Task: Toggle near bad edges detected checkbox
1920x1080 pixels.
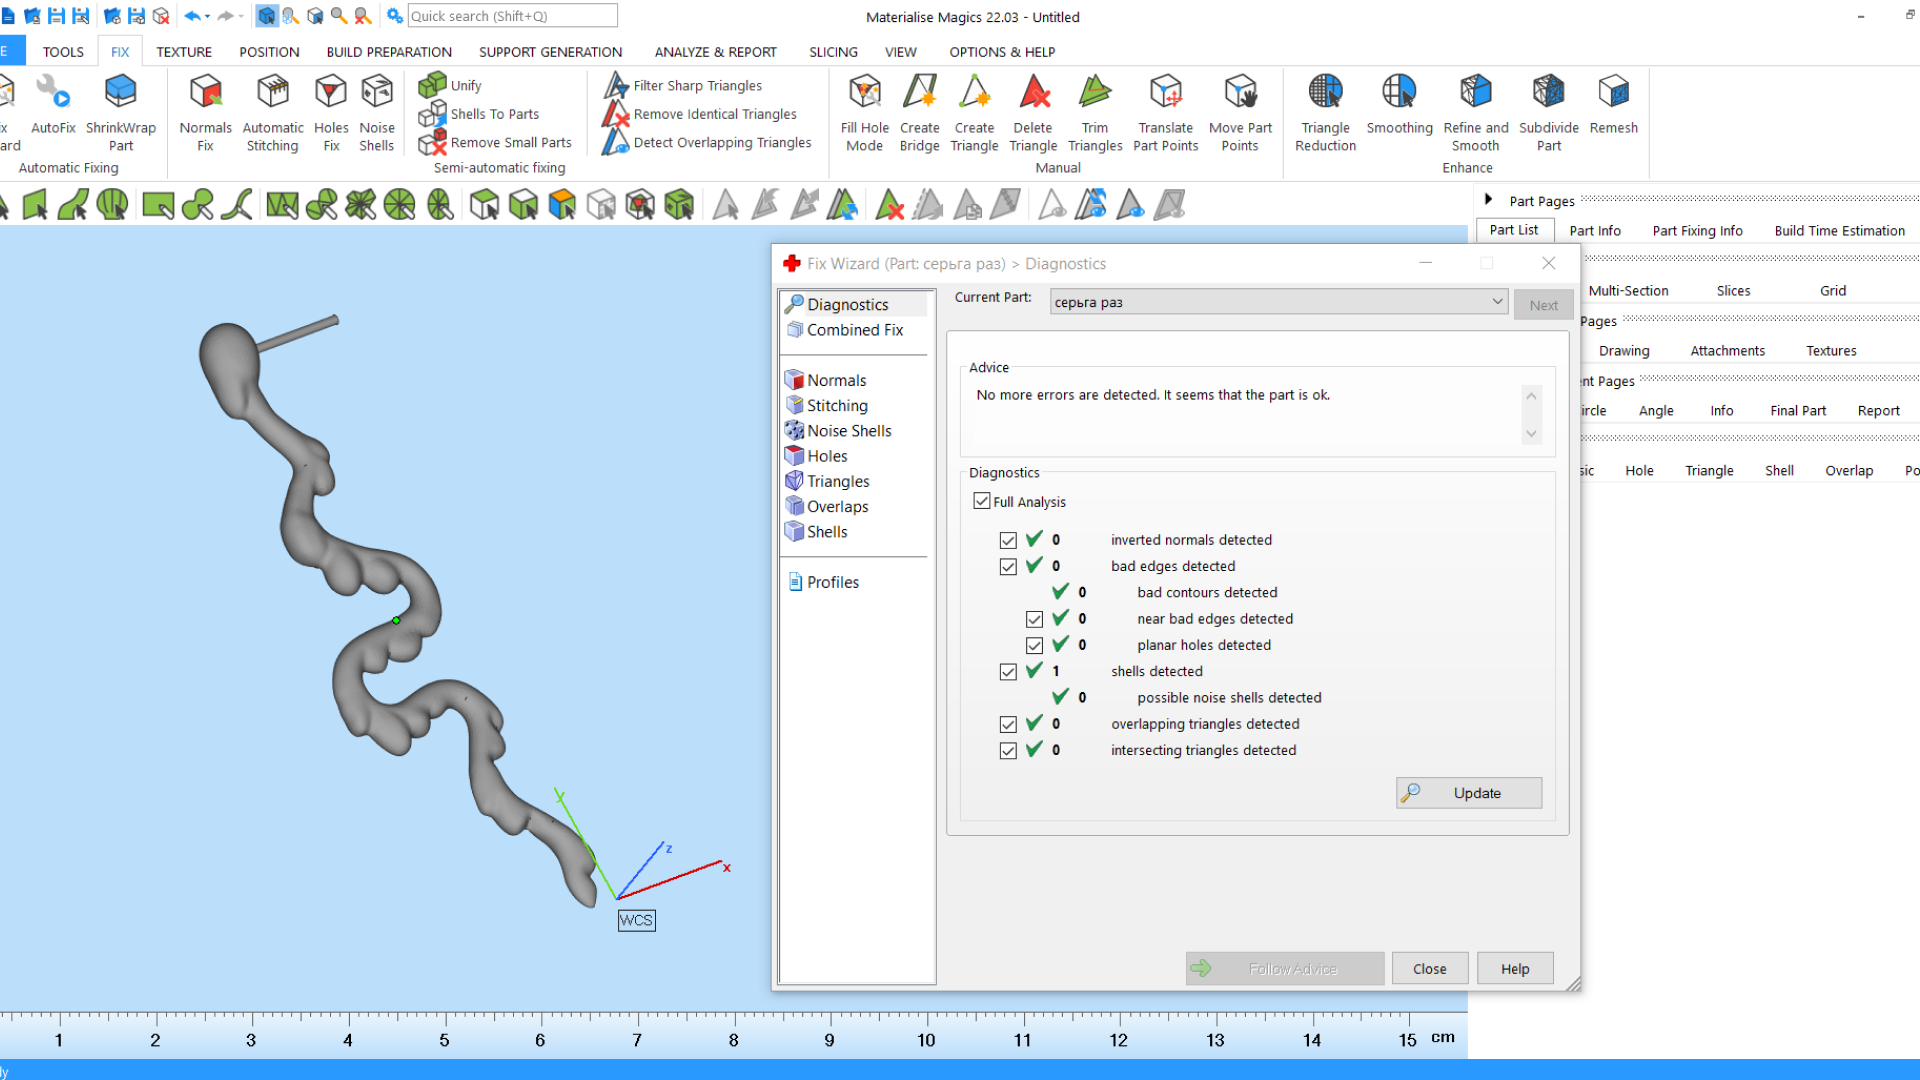Action: 1034,619
